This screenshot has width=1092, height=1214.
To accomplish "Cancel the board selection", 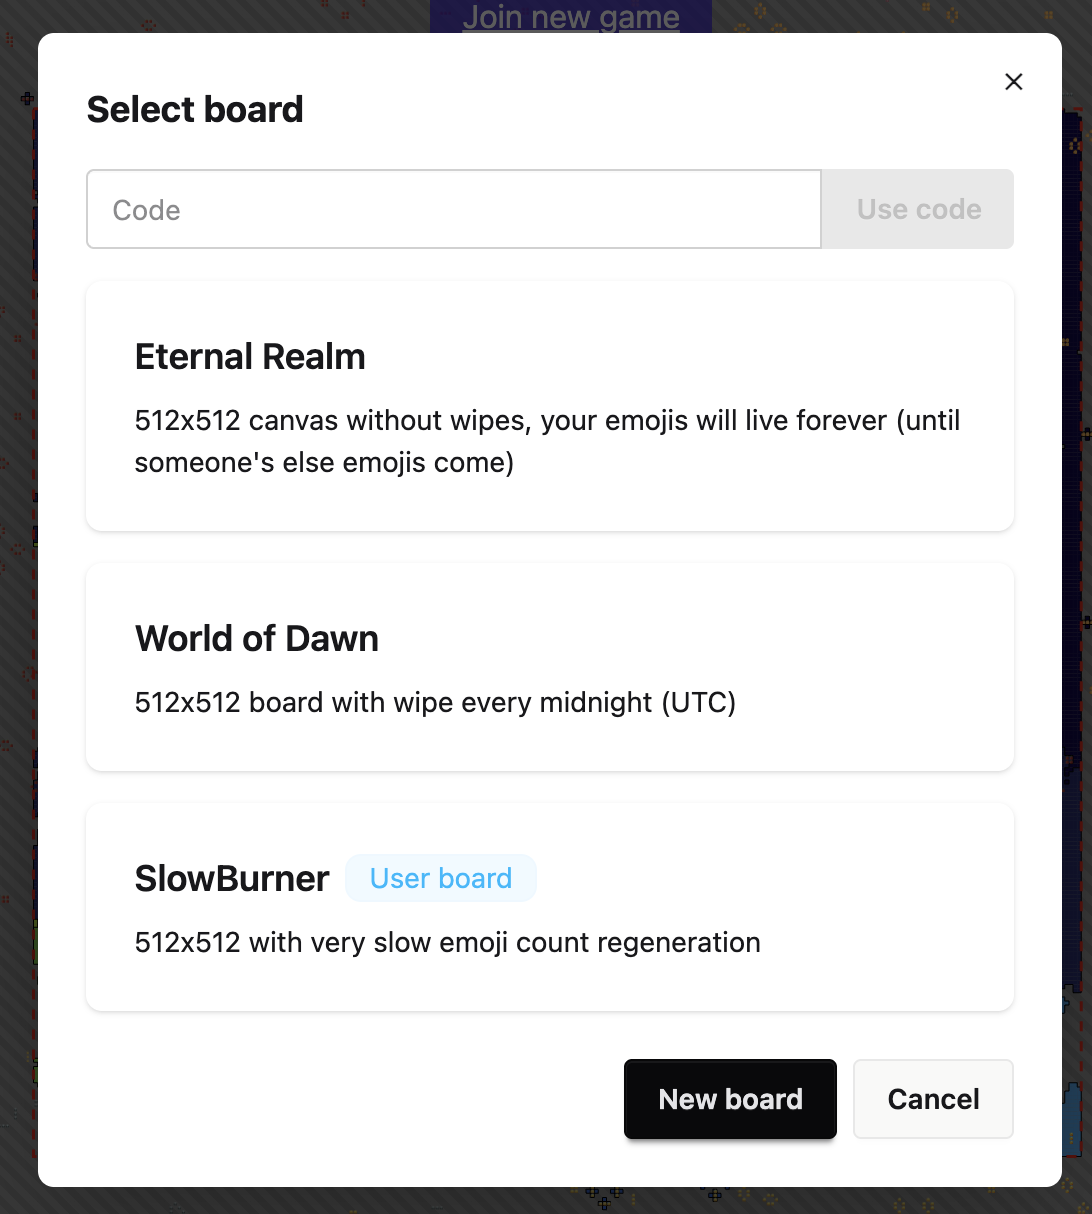I will [x=933, y=1099].
